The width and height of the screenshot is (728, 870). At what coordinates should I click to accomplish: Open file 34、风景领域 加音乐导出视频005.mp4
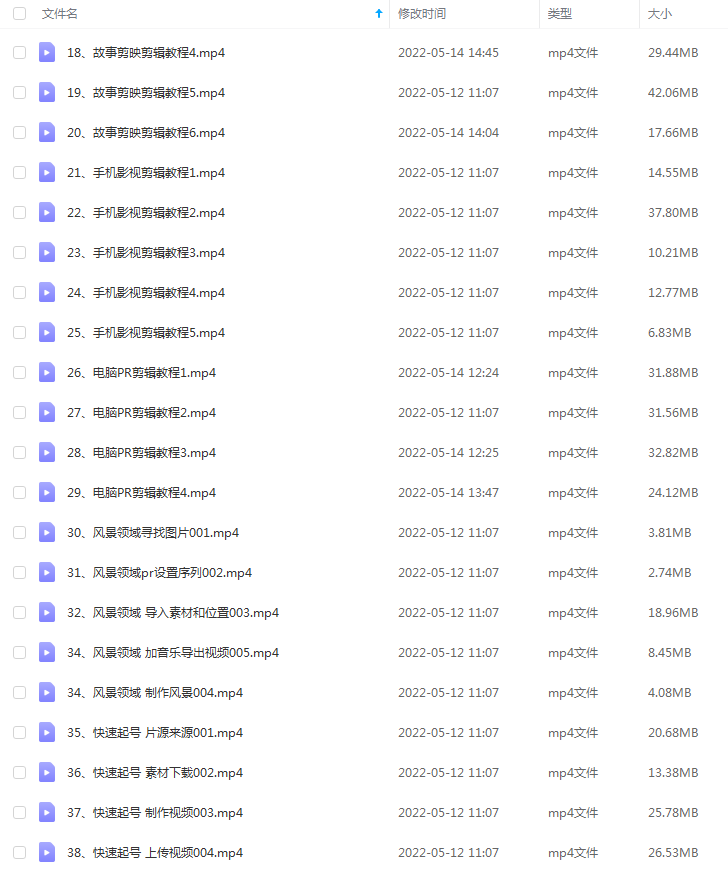173,652
